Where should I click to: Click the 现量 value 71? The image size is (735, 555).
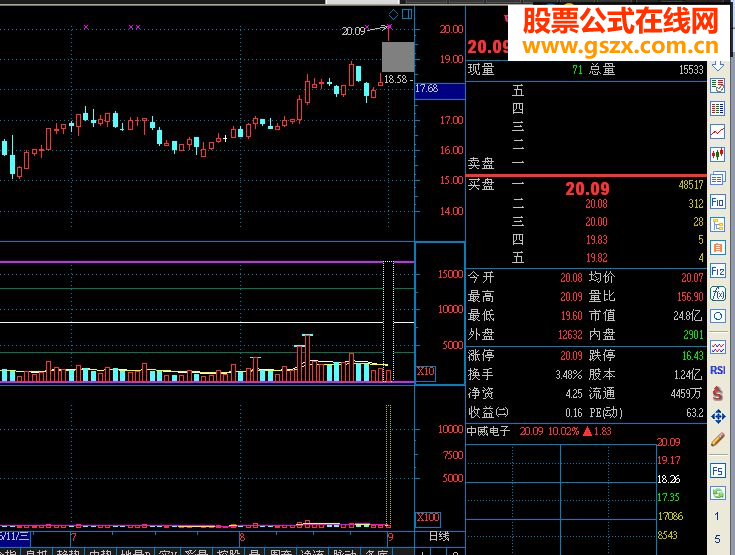click(577, 70)
